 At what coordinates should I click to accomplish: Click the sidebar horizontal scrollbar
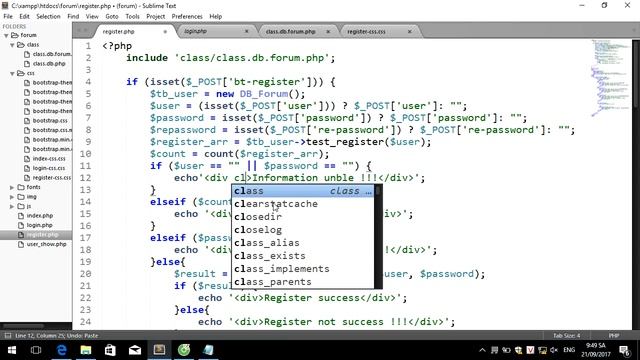(x=24, y=326)
